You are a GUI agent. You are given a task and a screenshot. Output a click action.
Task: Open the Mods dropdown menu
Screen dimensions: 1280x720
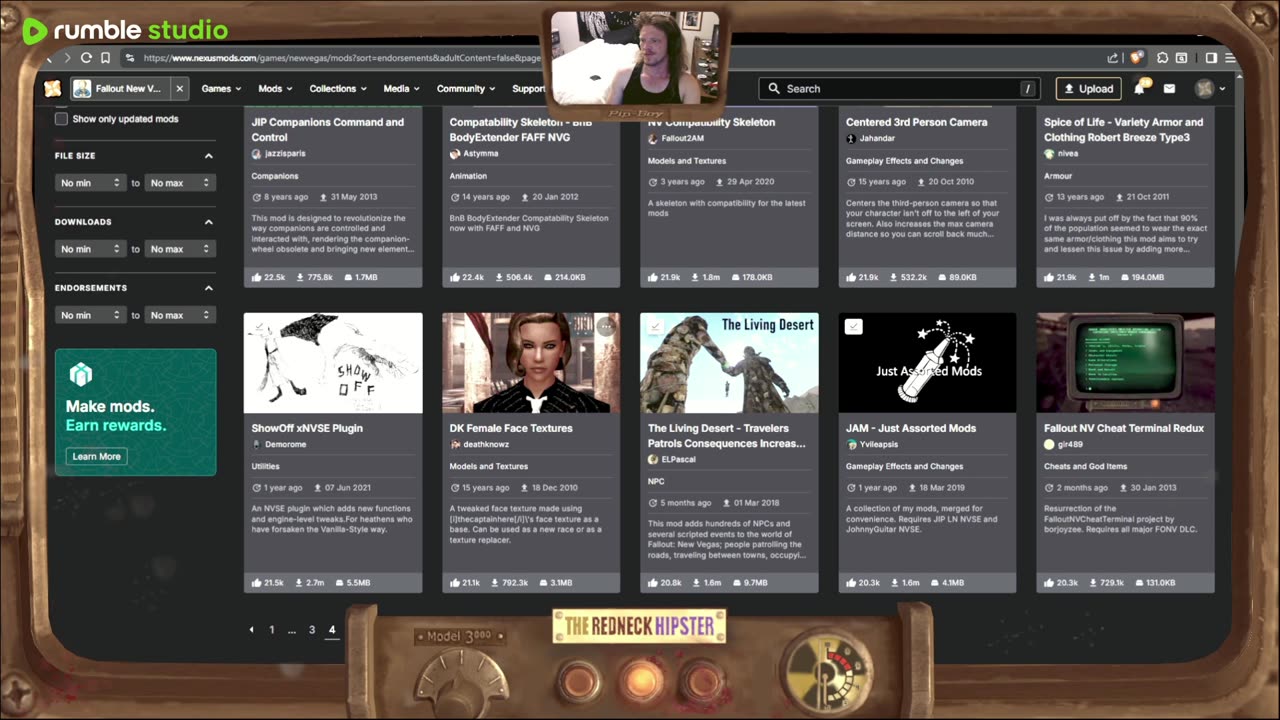point(275,88)
